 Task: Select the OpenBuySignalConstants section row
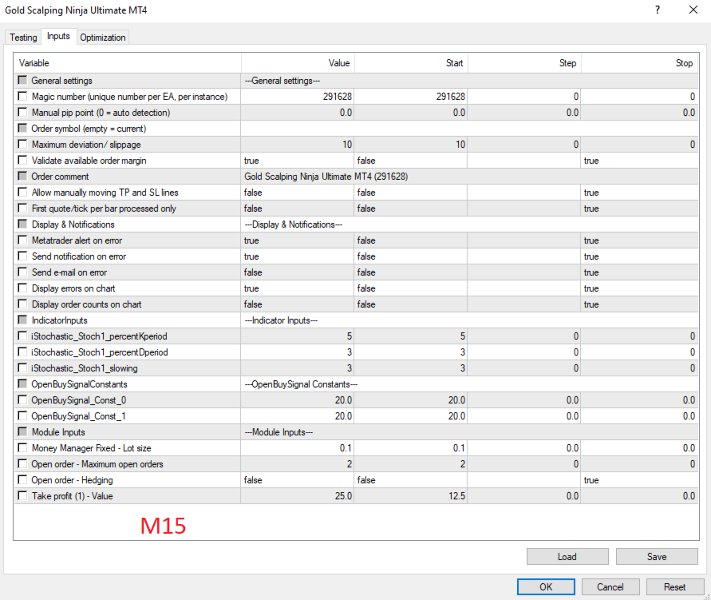[x=356, y=384]
